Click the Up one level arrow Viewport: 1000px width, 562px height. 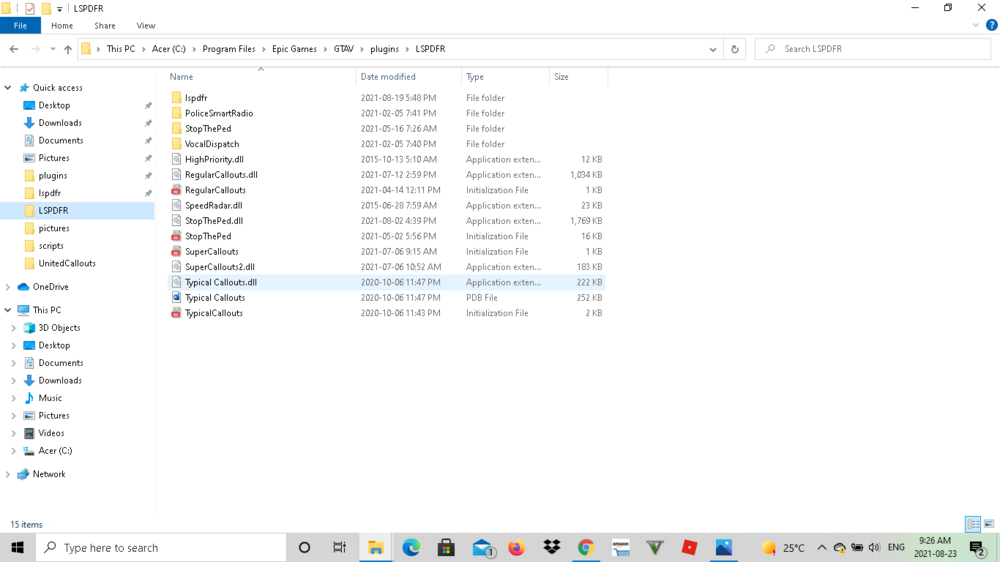coord(68,49)
